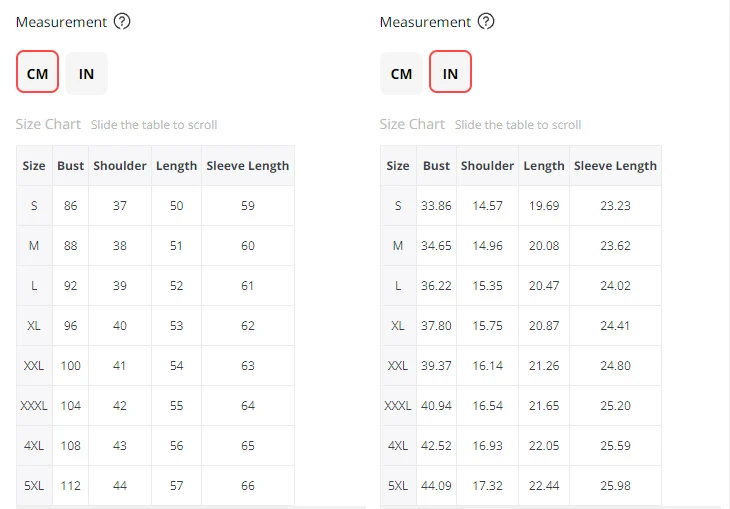This screenshot has height=509, width=730.
Task: Click Bust column header in left table
Action: click(70, 166)
